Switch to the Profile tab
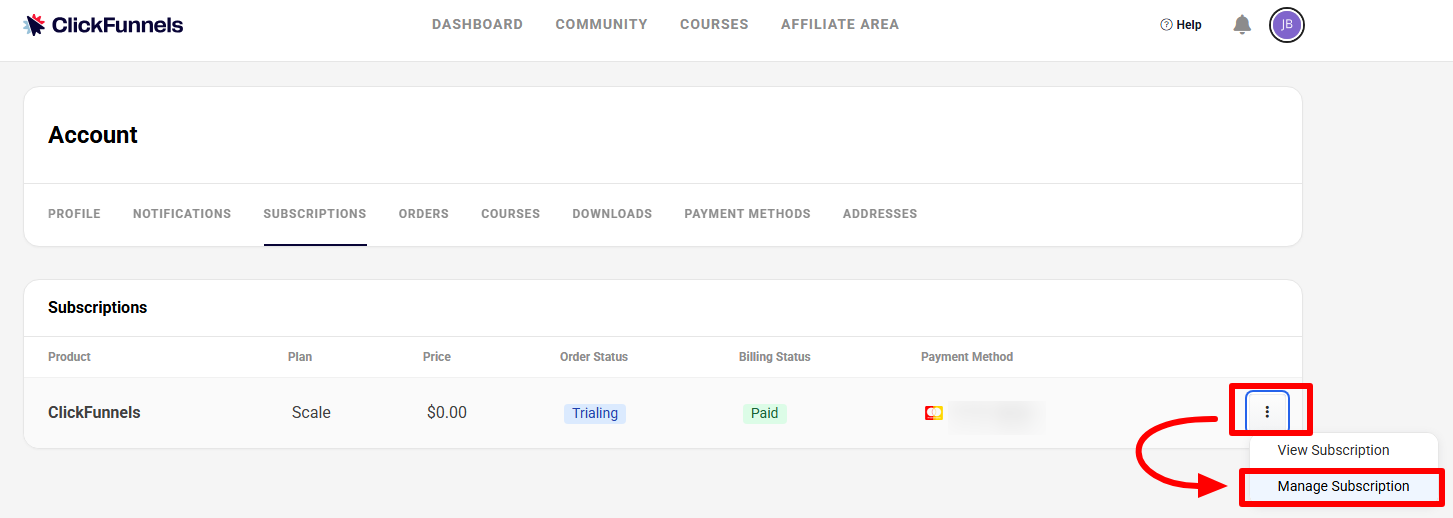Viewport: 1453px width, 518px height. point(74,214)
